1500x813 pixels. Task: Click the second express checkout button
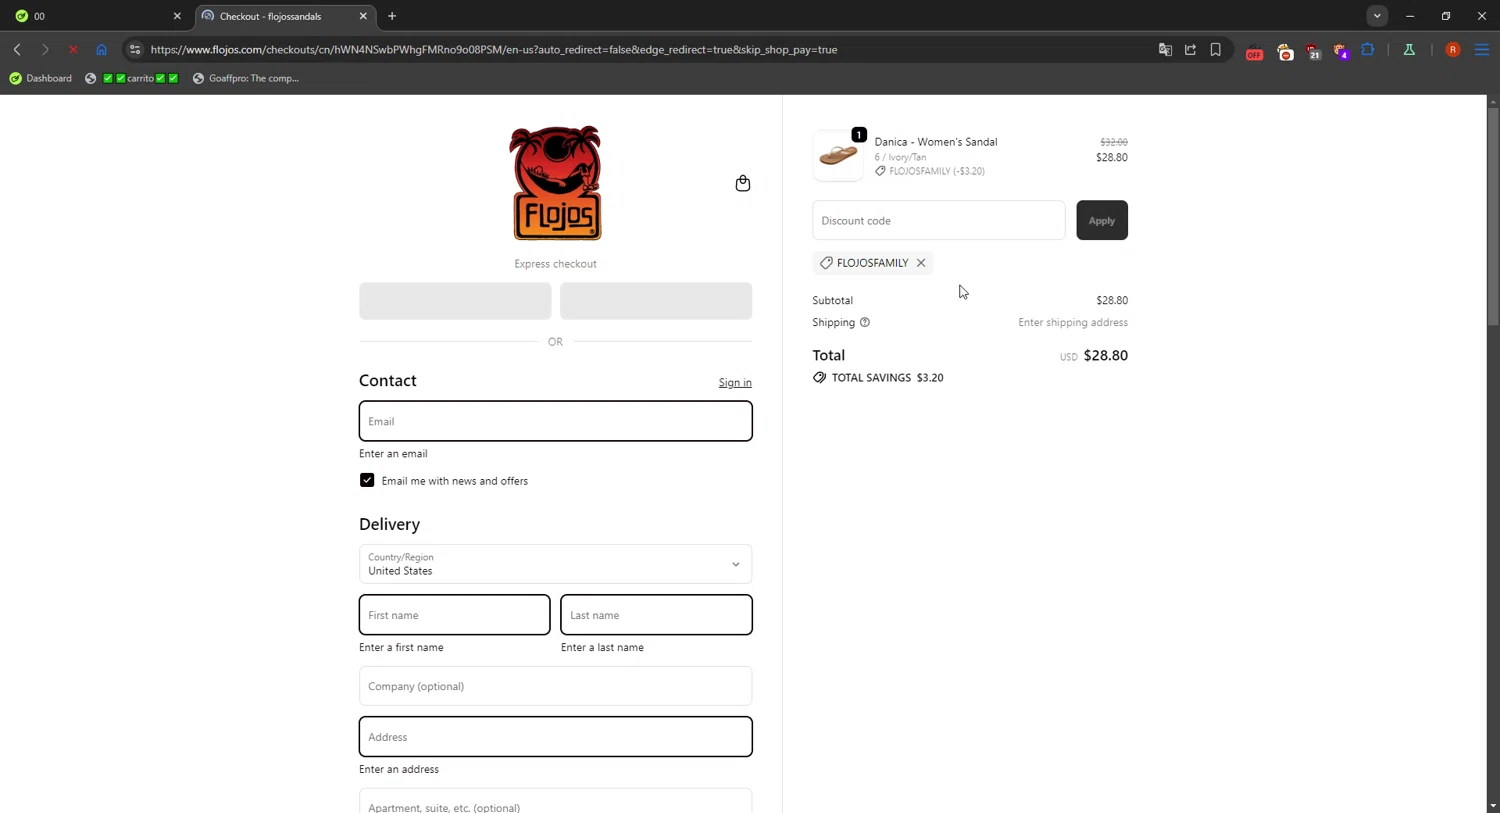click(x=656, y=301)
